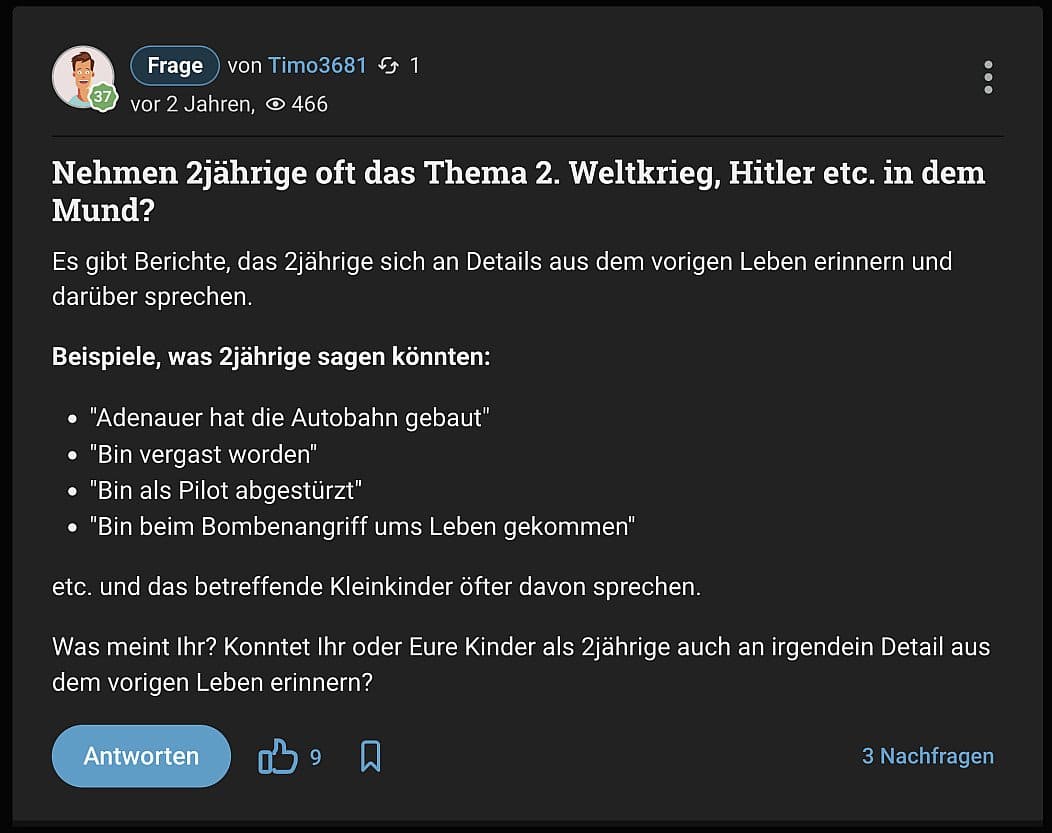1052x833 pixels.
Task: Open the 3 Nachfragen link
Action: (927, 756)
